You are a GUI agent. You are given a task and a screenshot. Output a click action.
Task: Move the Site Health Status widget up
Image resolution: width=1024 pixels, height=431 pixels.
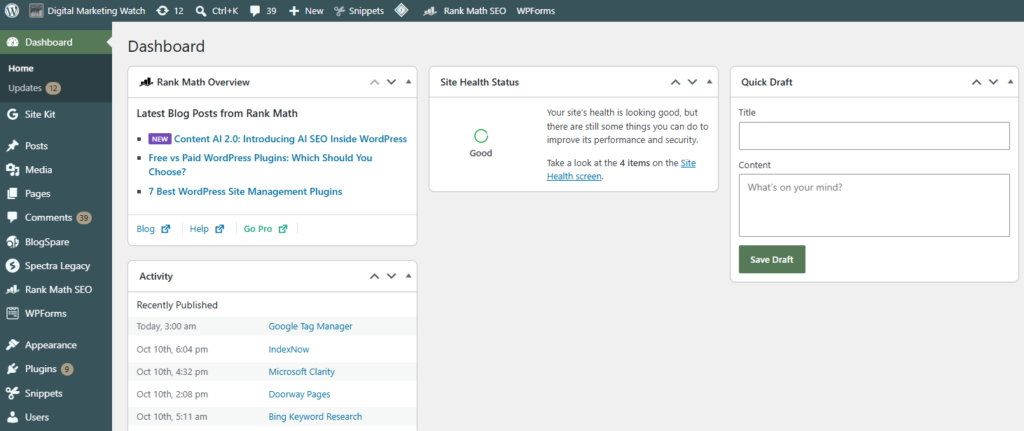[676, 82]
